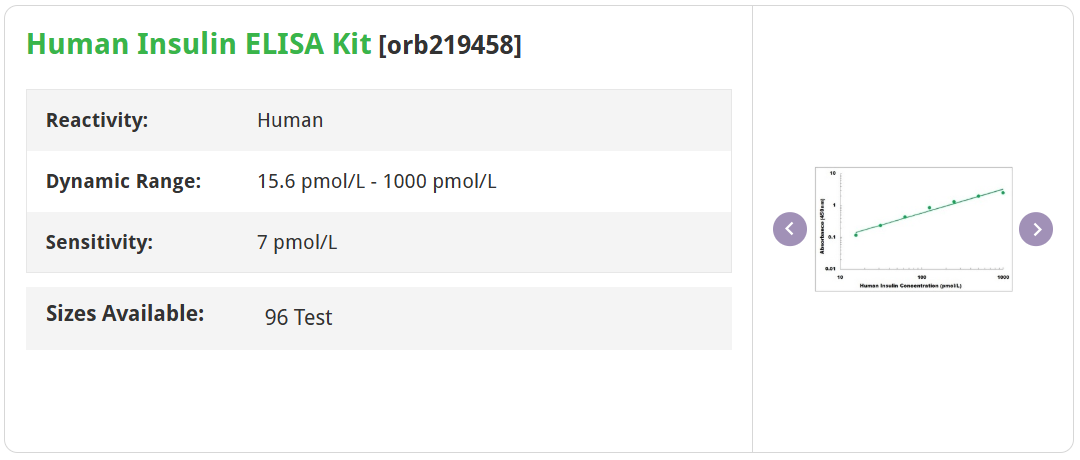
Task: Select the Human reactivity value
Action: [290, 120]
